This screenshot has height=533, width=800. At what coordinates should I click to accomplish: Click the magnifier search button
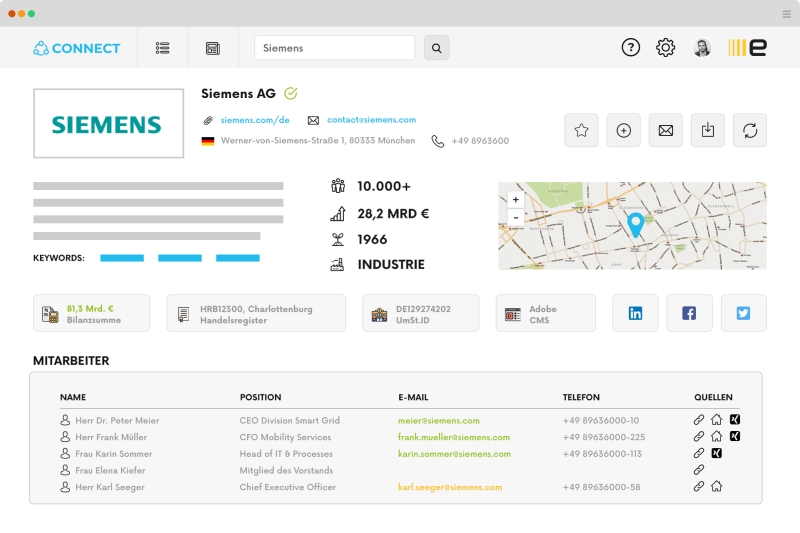pos(436,48)
